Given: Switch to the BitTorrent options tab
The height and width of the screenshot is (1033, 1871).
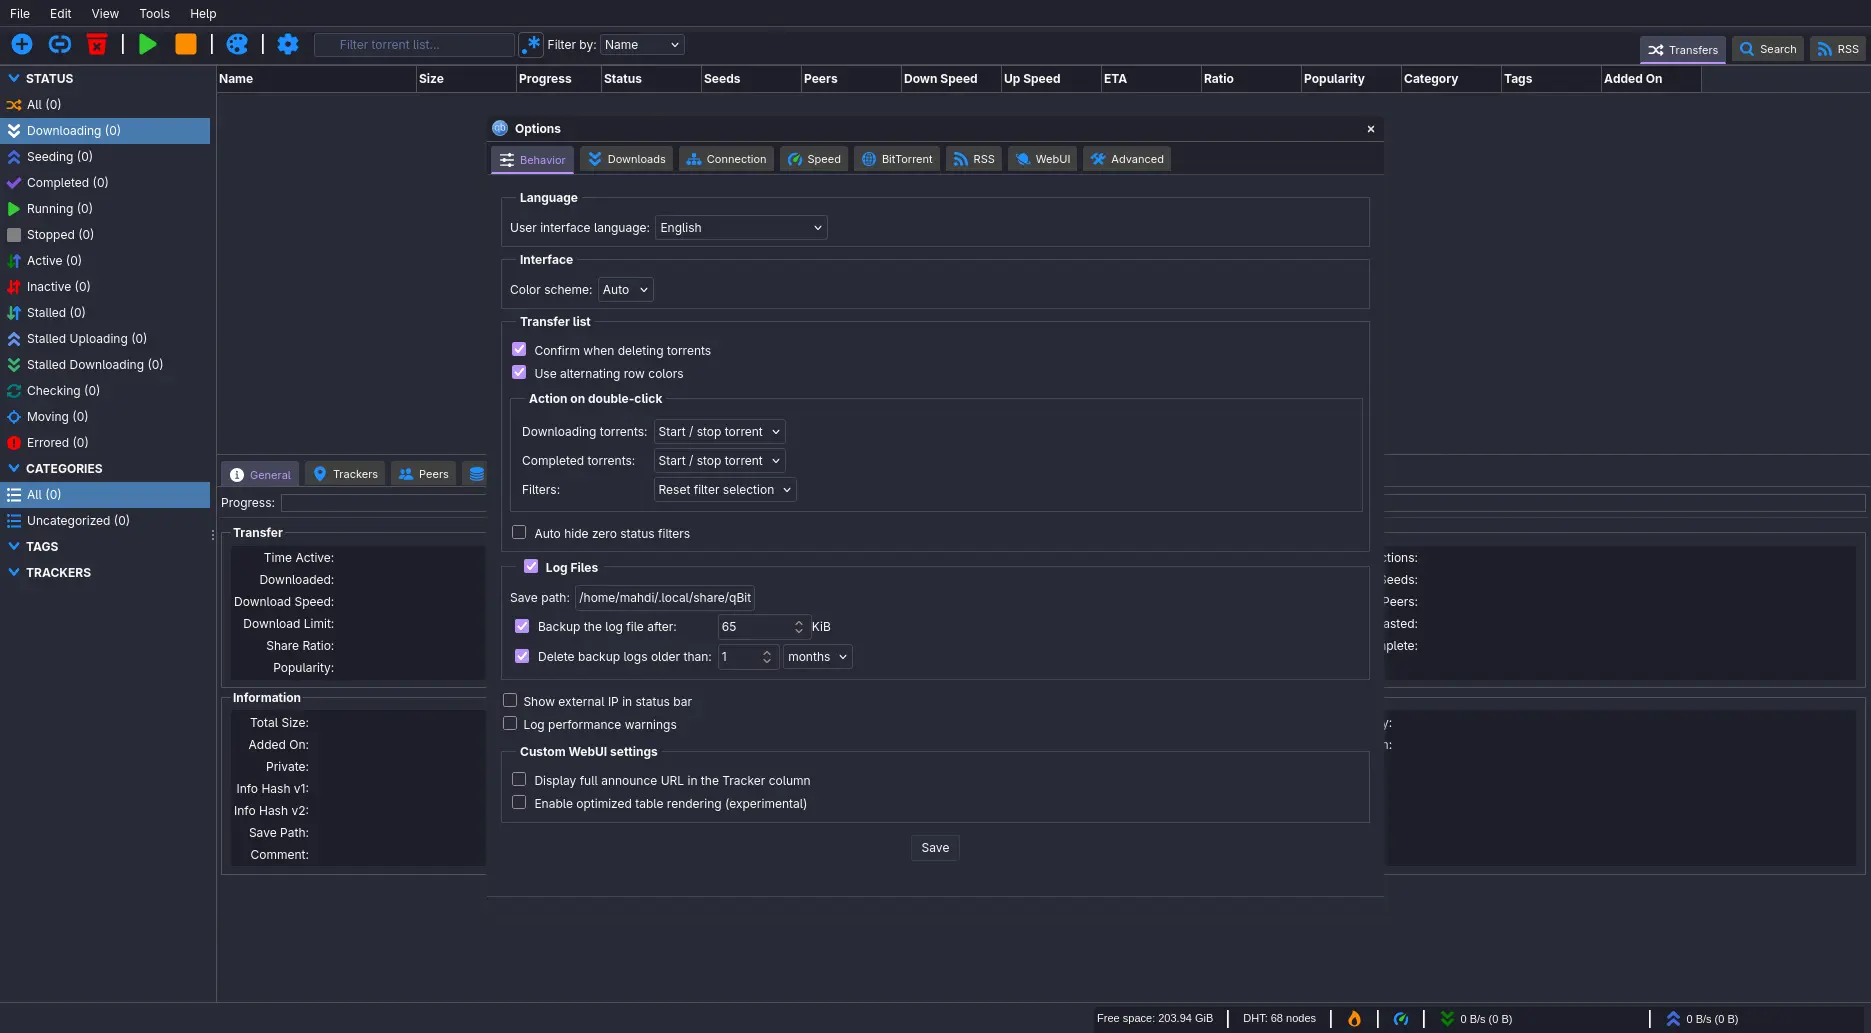Looking at the screenshot, I should [x=896, y=158].
